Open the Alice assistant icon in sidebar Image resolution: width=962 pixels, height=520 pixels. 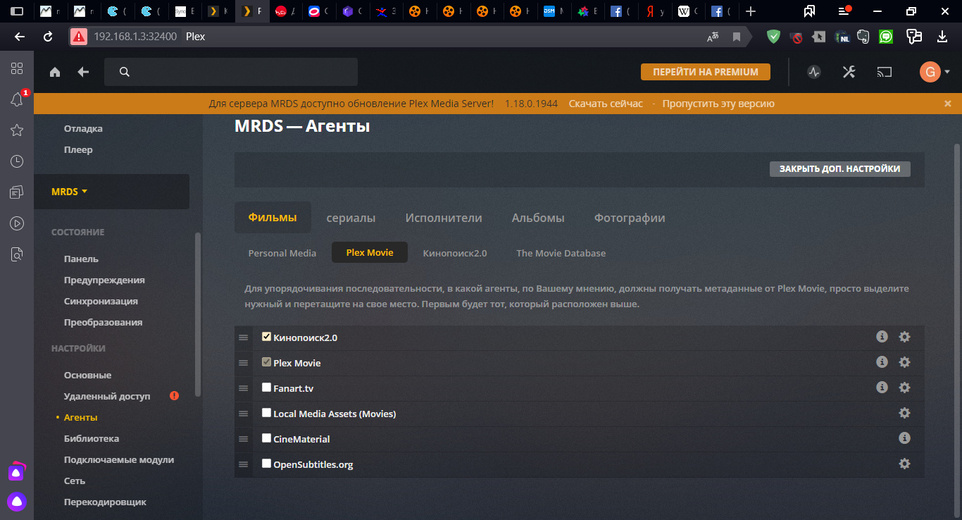[17, 502]
